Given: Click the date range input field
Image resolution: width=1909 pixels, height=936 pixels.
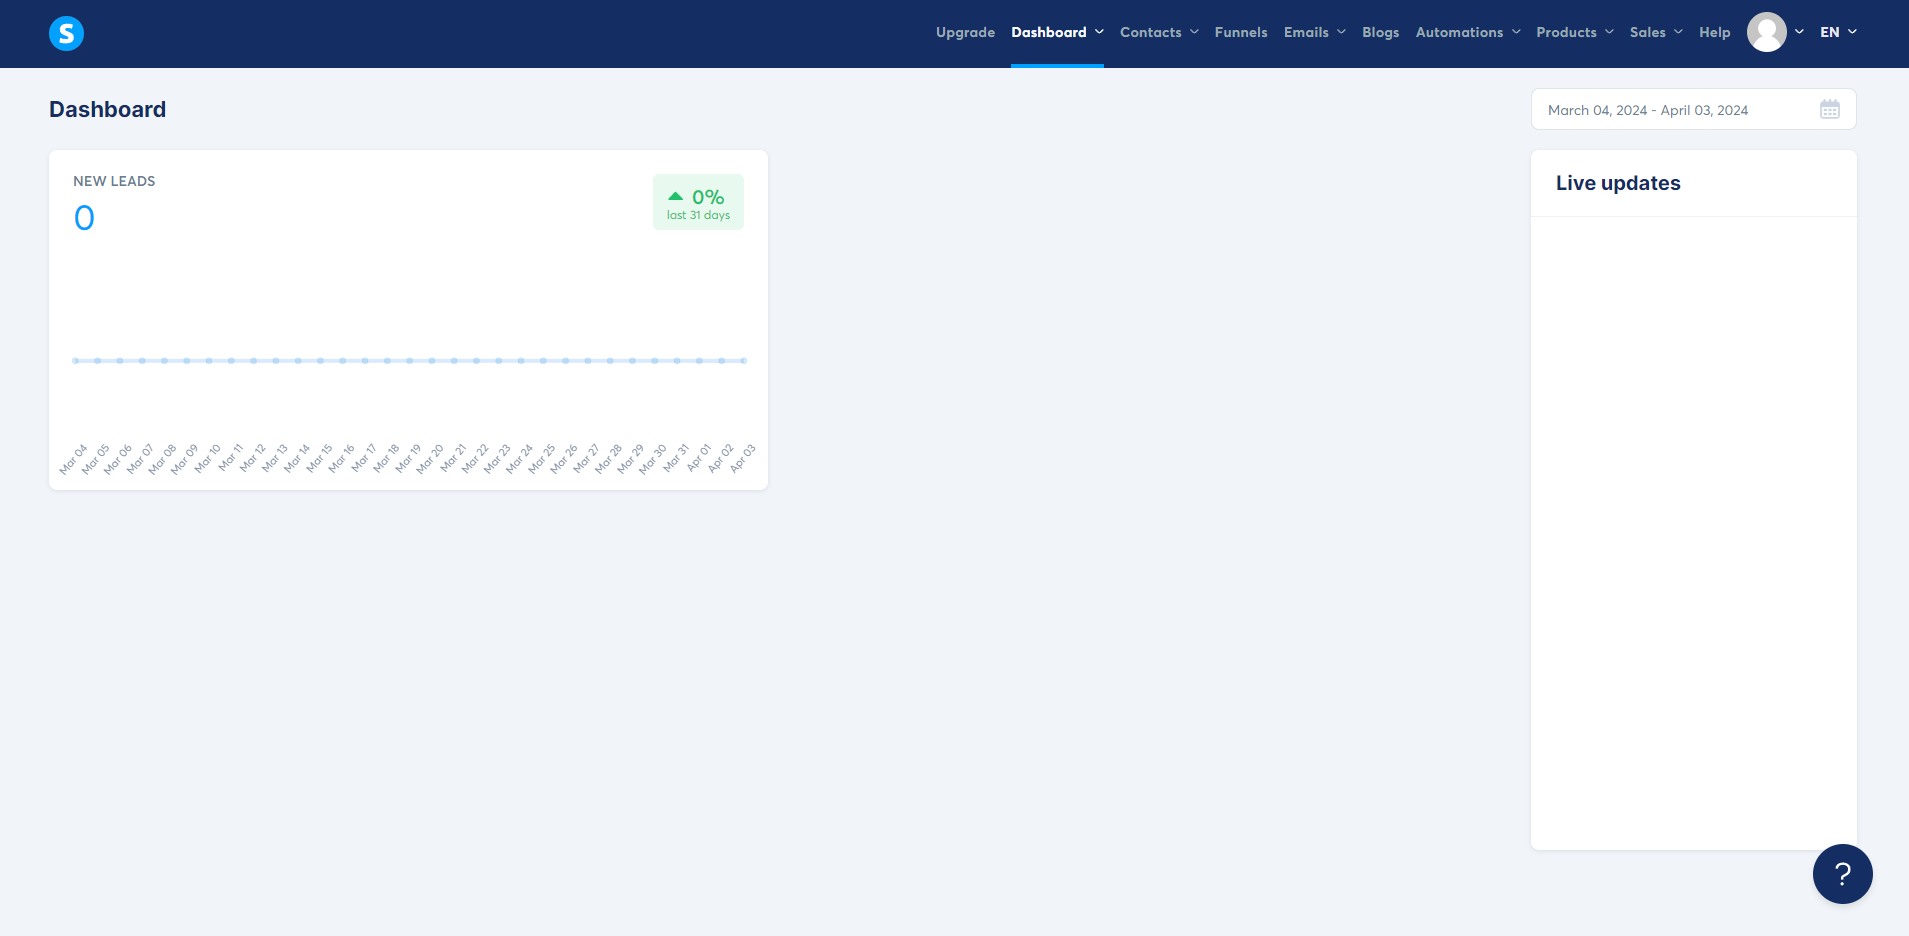Looking at the screenshot, I should click(1693, 109).
